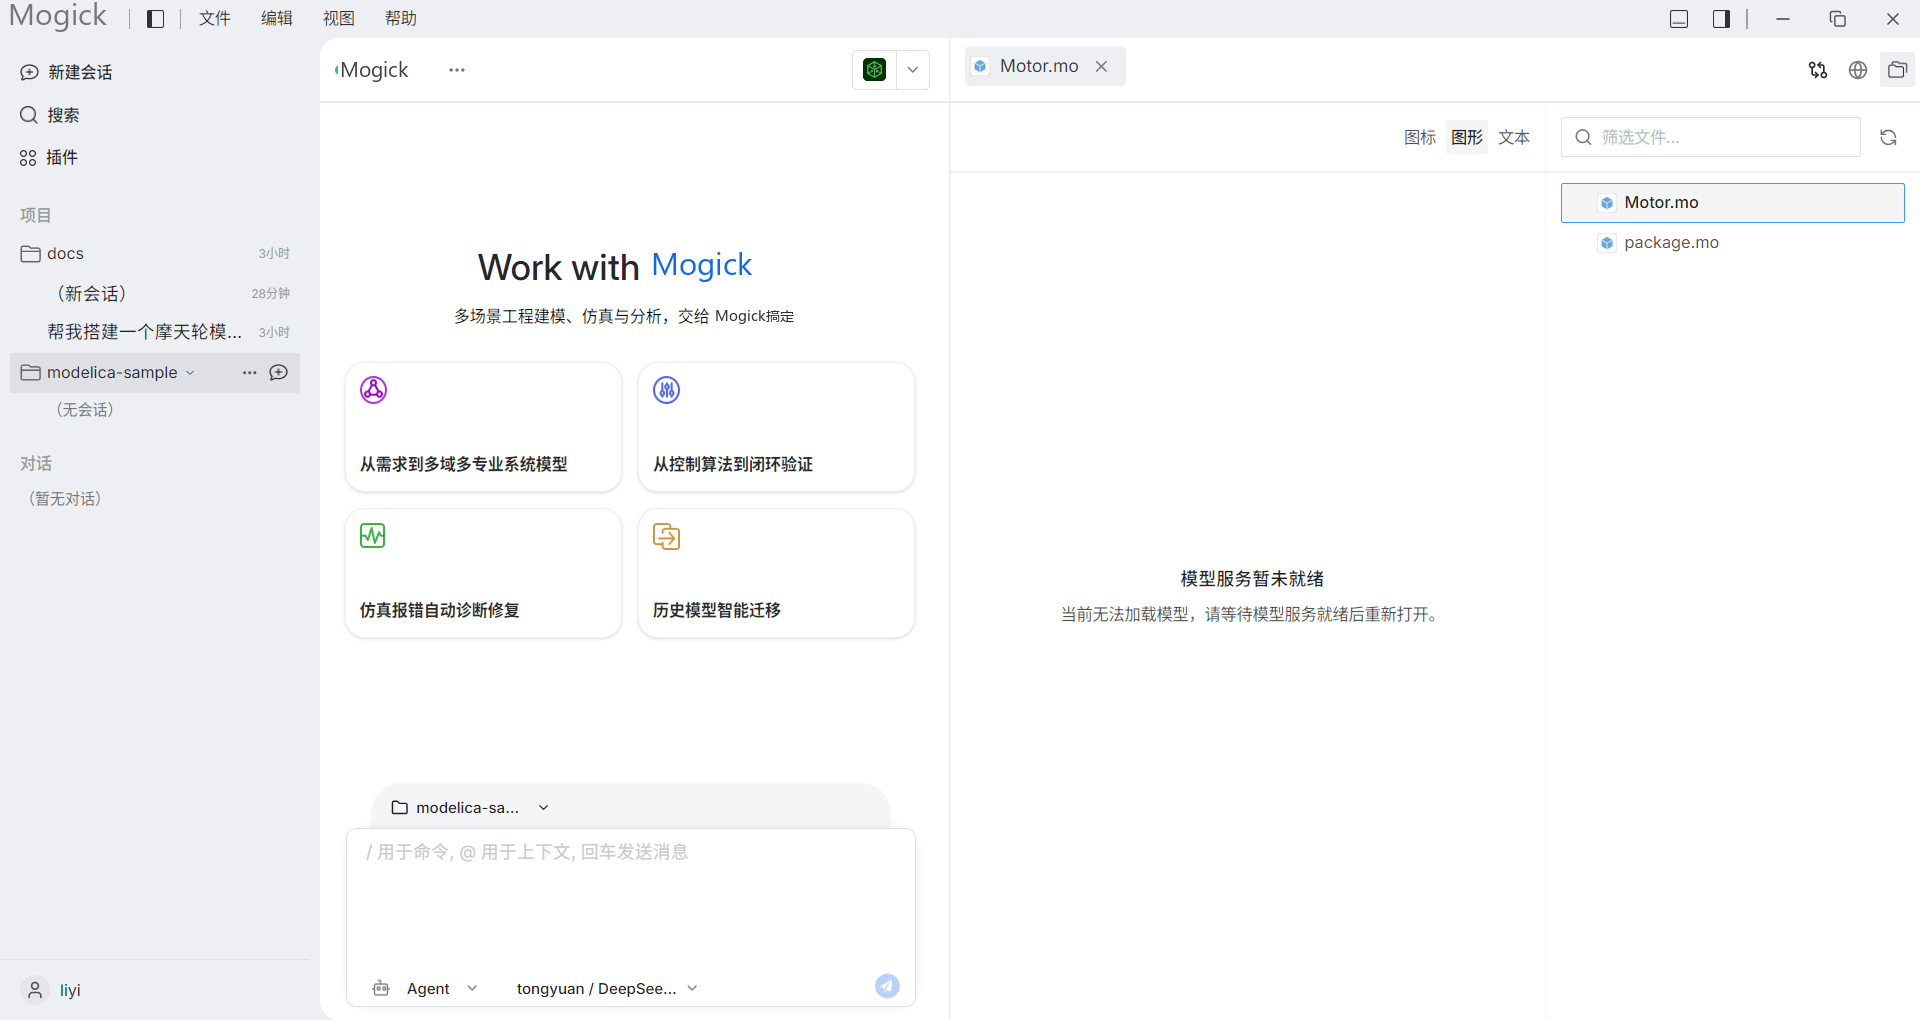This screenshot has width=1920, height=1020.
Task: Start a new conversation with 新建会话
Action: (67, 72)
